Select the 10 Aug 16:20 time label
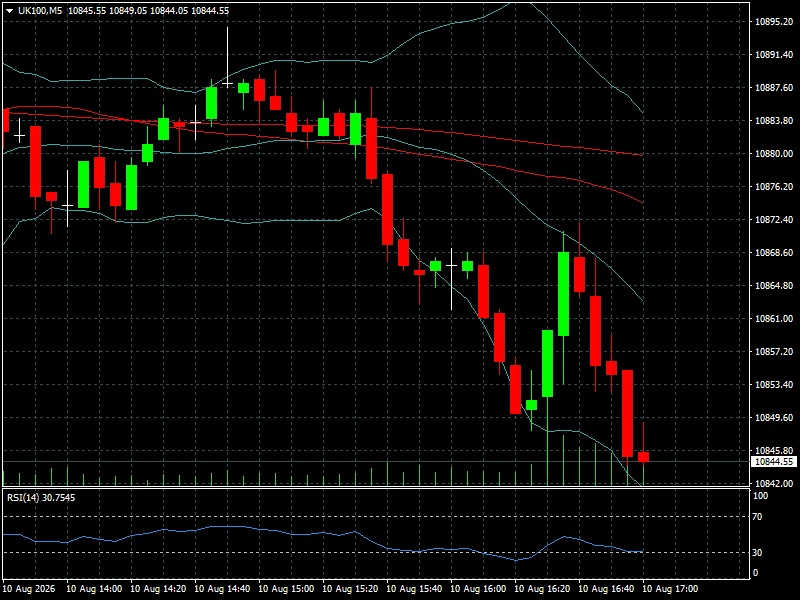 (542, 589)
